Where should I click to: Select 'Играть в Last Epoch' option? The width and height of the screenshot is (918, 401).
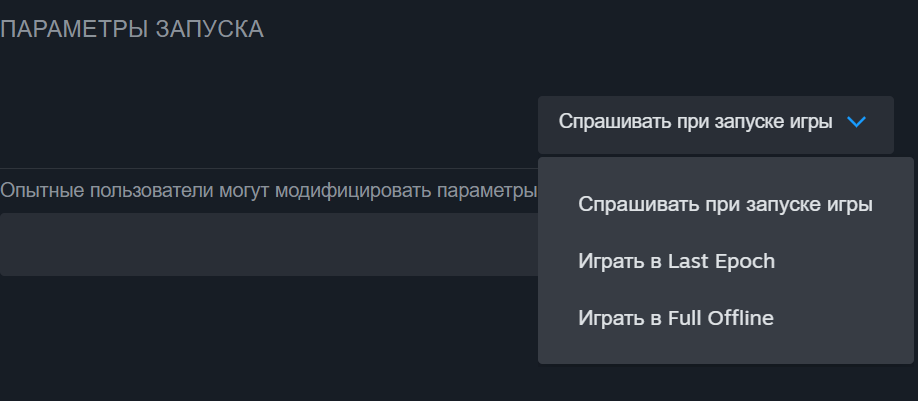pos(676,262)
